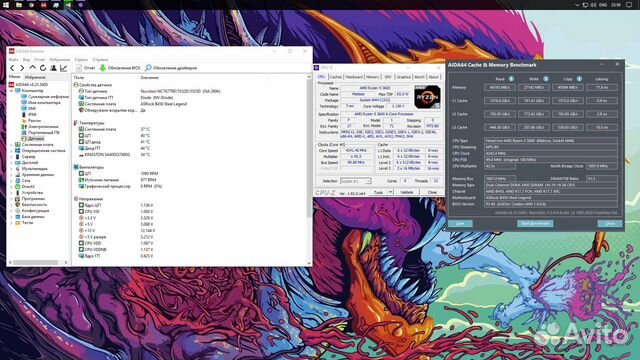Image resolution: width=640 pixels, height=360 pixels.
Task: Click the Поле column header
Action: pos(79,78)
